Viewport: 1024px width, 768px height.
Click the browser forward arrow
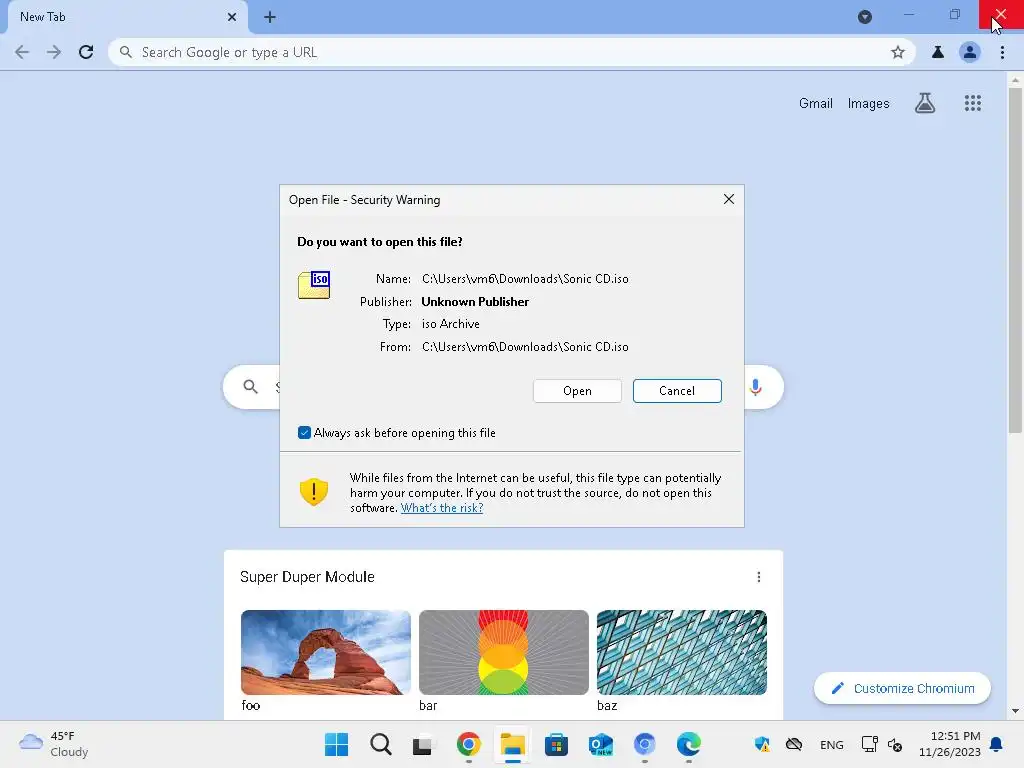[x=54, y=52]
